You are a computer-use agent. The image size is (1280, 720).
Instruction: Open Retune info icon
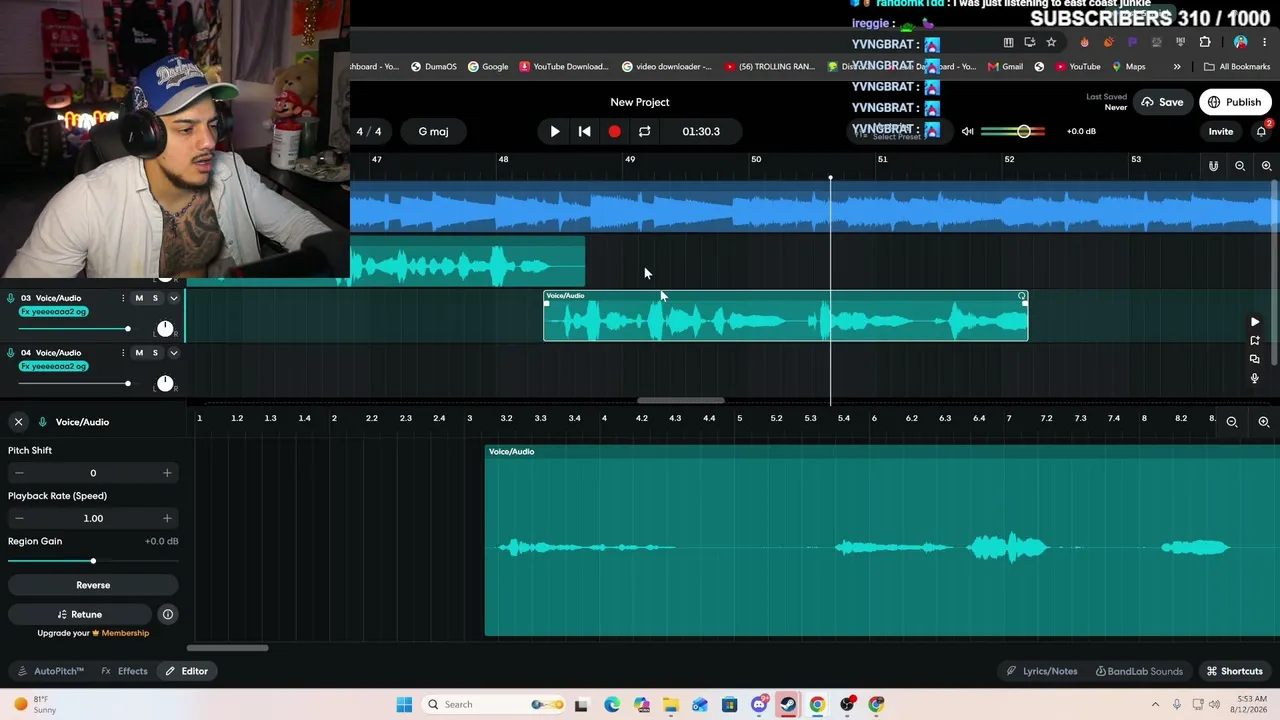(168, 614)
